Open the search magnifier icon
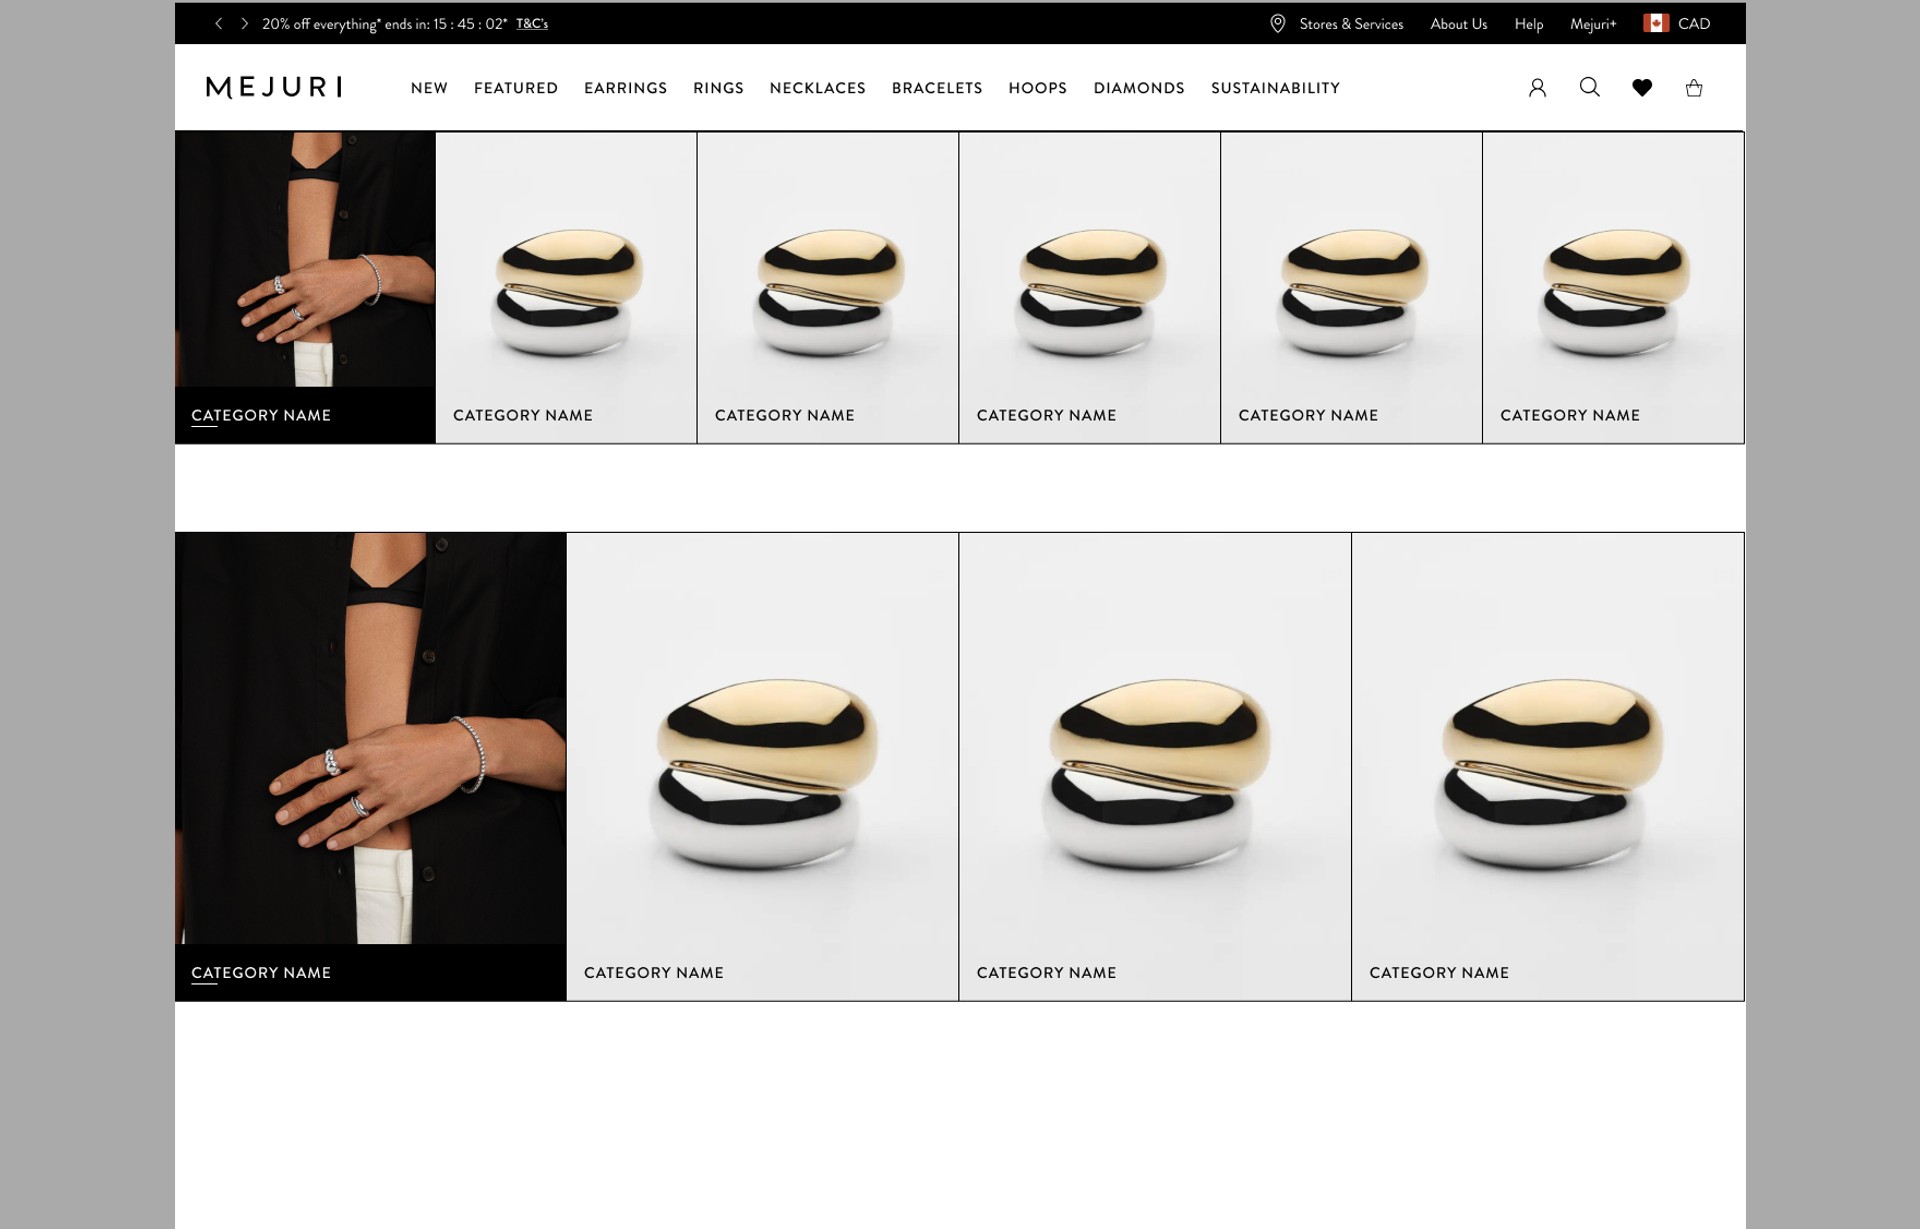The width and height of the screenshot is (1920, 1229). point(1589,87)
